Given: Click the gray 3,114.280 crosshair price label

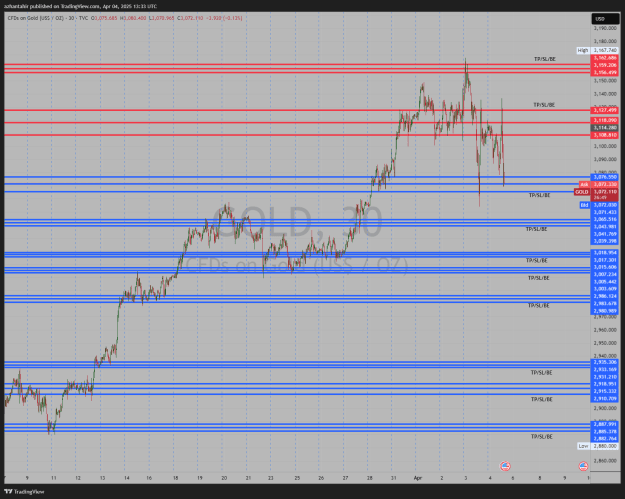Looking at the screenshot, I should pos(605,128).
